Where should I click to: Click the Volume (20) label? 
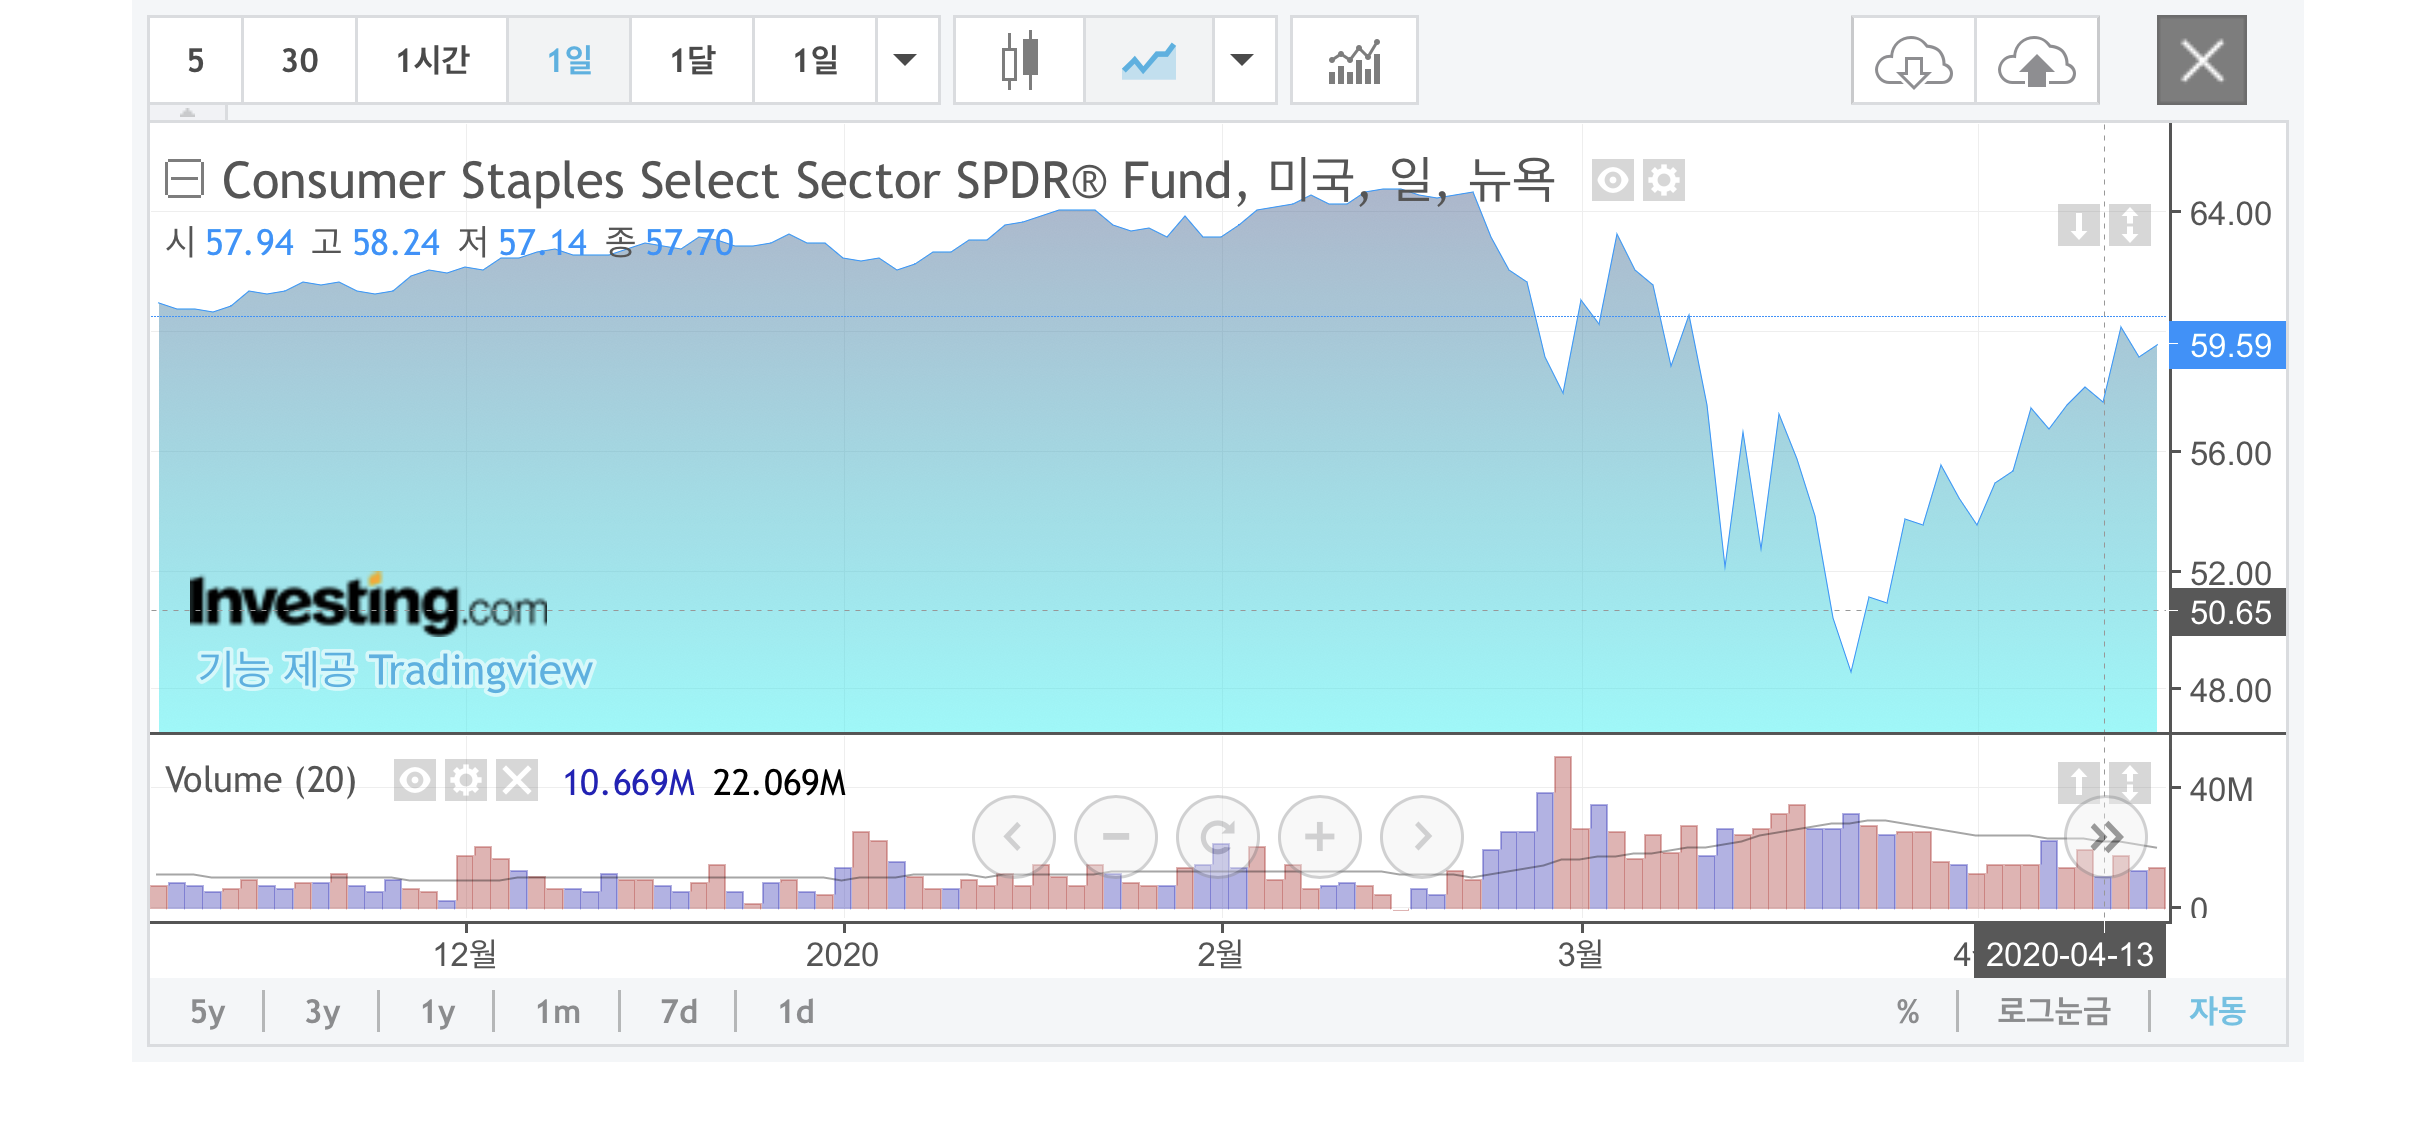click(x=260, y=781)
